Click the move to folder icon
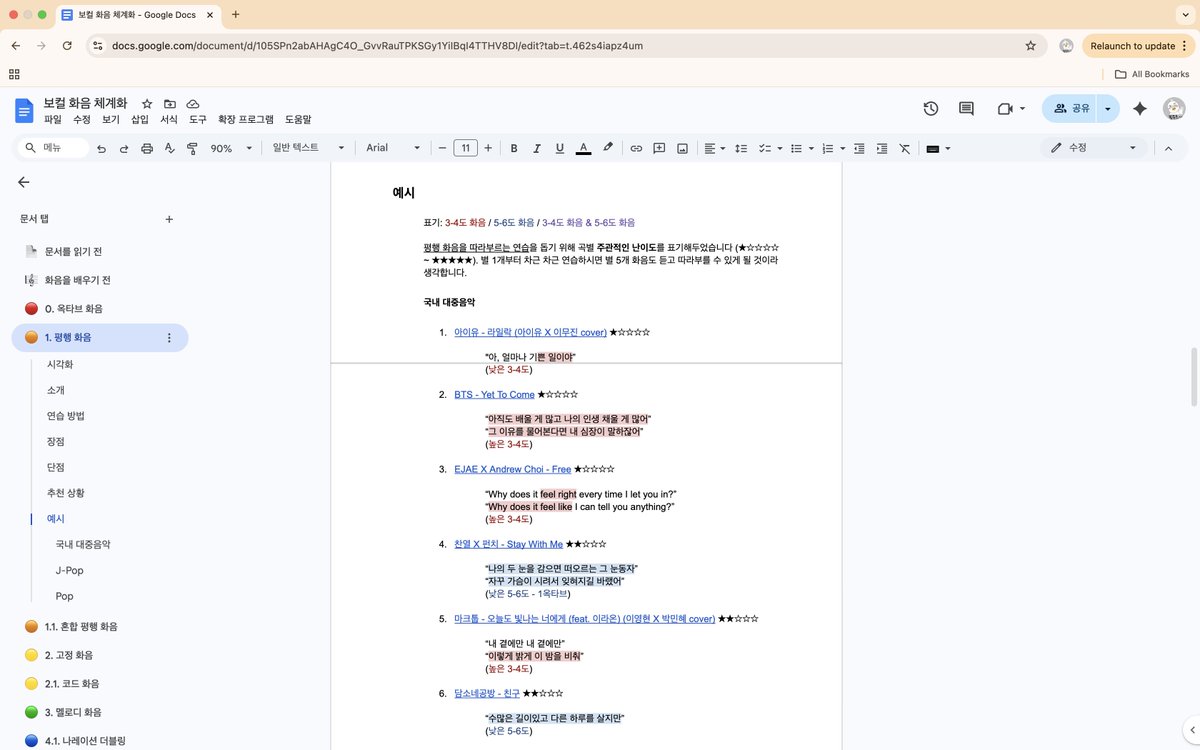 point(170,104)
